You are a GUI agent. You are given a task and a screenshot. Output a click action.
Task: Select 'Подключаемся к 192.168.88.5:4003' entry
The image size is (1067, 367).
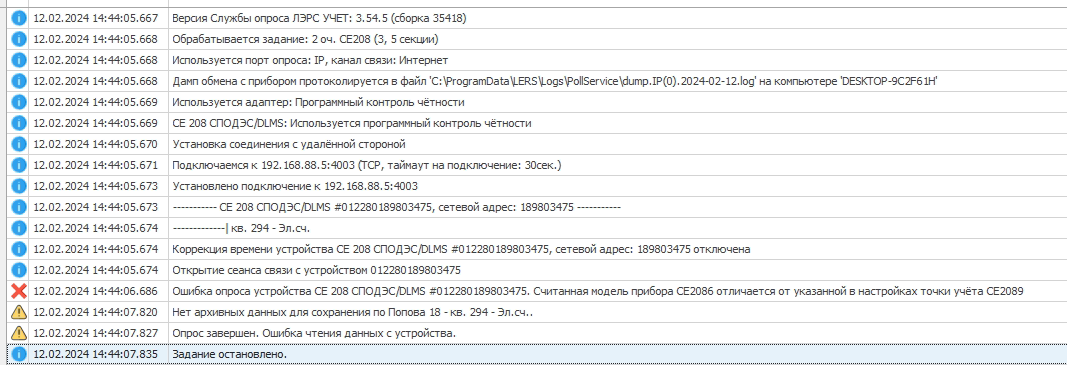click(367, 165)
